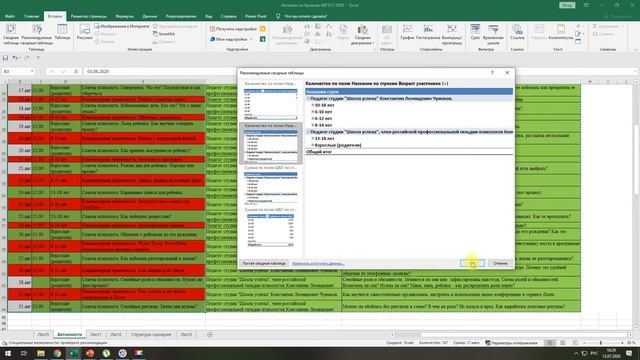
Task: Switch to the Excel taskbar icon
Action: point(73,353)
